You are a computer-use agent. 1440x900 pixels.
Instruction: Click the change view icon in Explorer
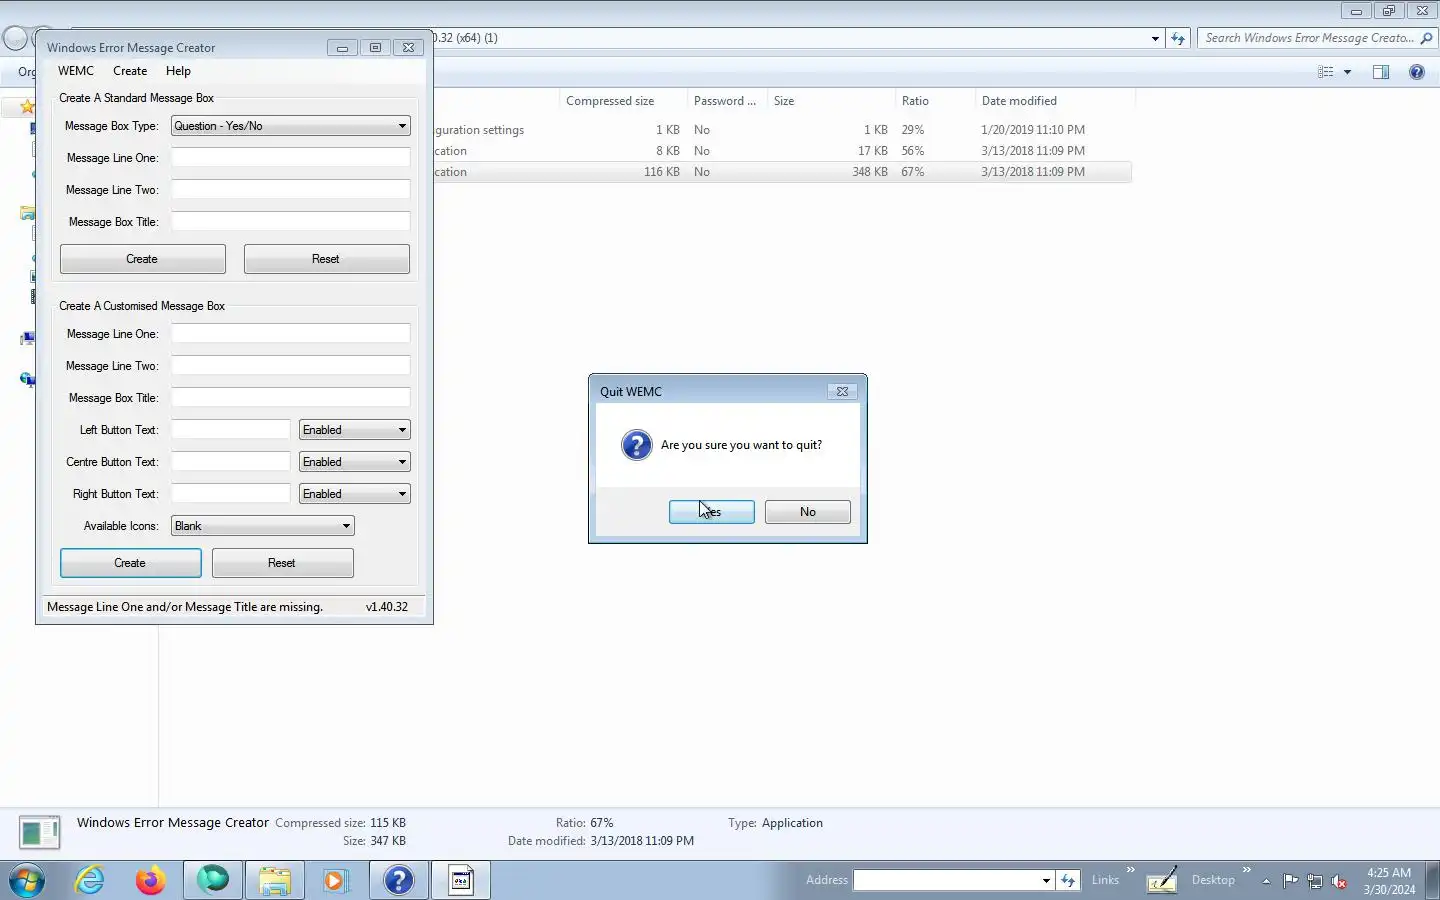1326,72
